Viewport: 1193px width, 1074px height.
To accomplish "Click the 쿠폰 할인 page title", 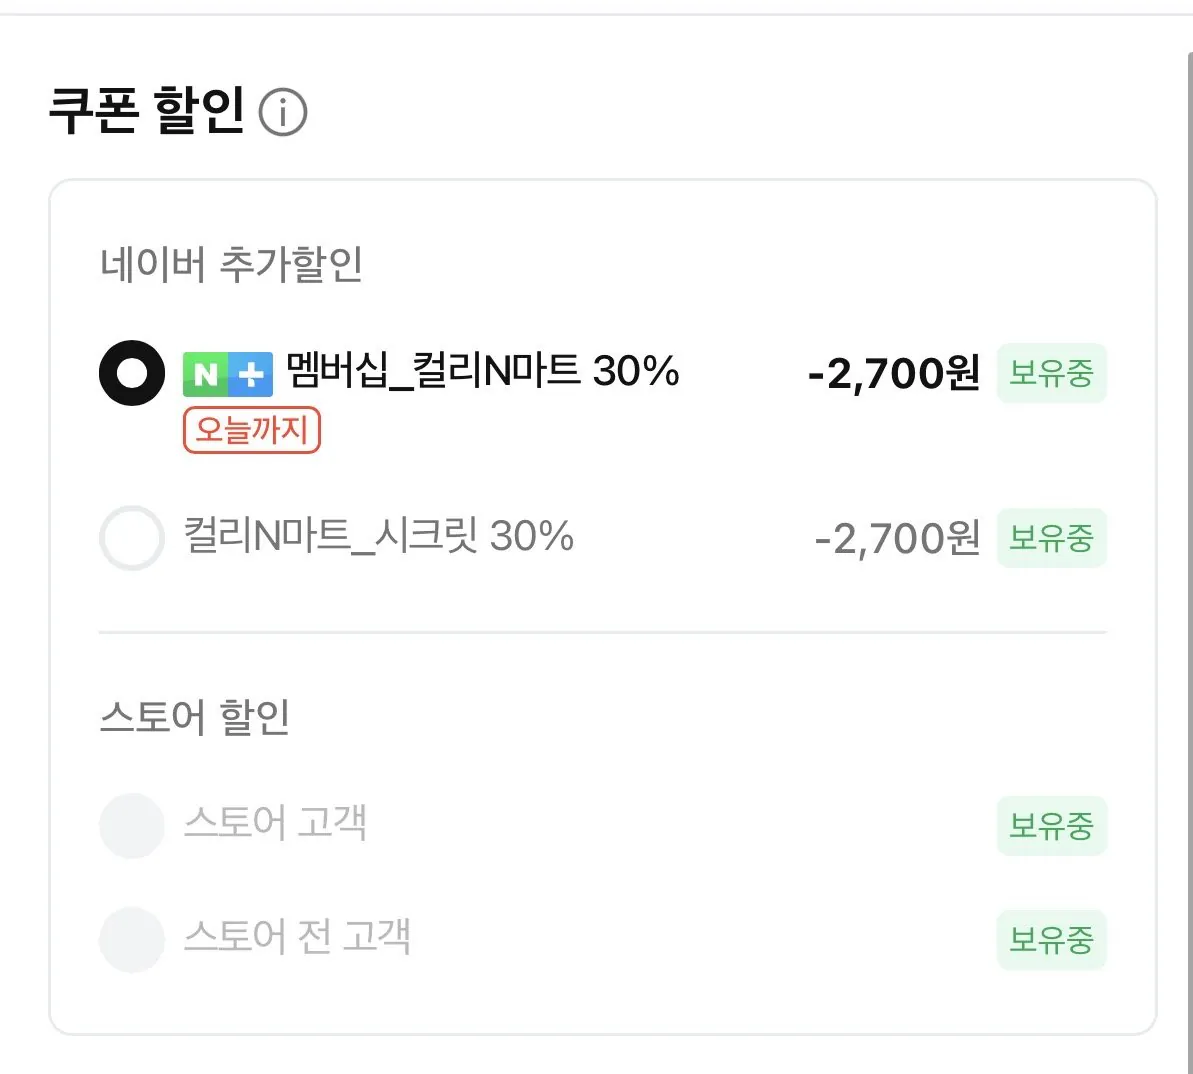I will (148, 110).
